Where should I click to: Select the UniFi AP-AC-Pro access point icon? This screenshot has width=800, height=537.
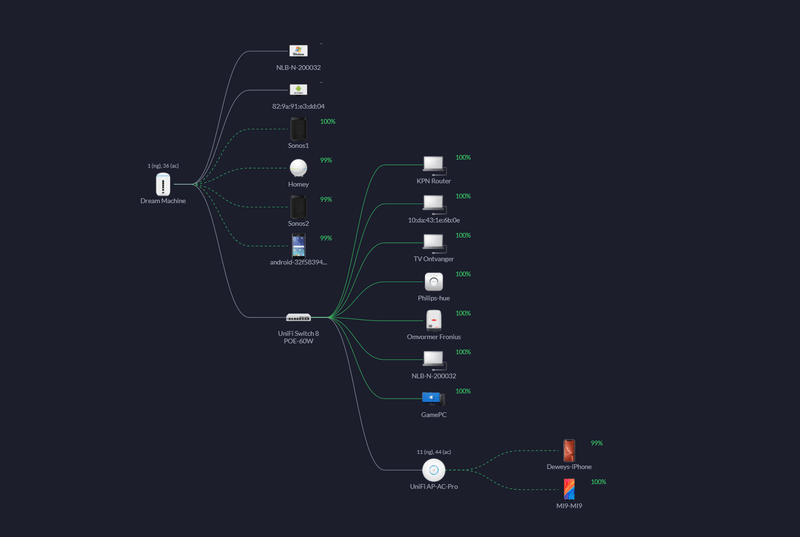434,470
